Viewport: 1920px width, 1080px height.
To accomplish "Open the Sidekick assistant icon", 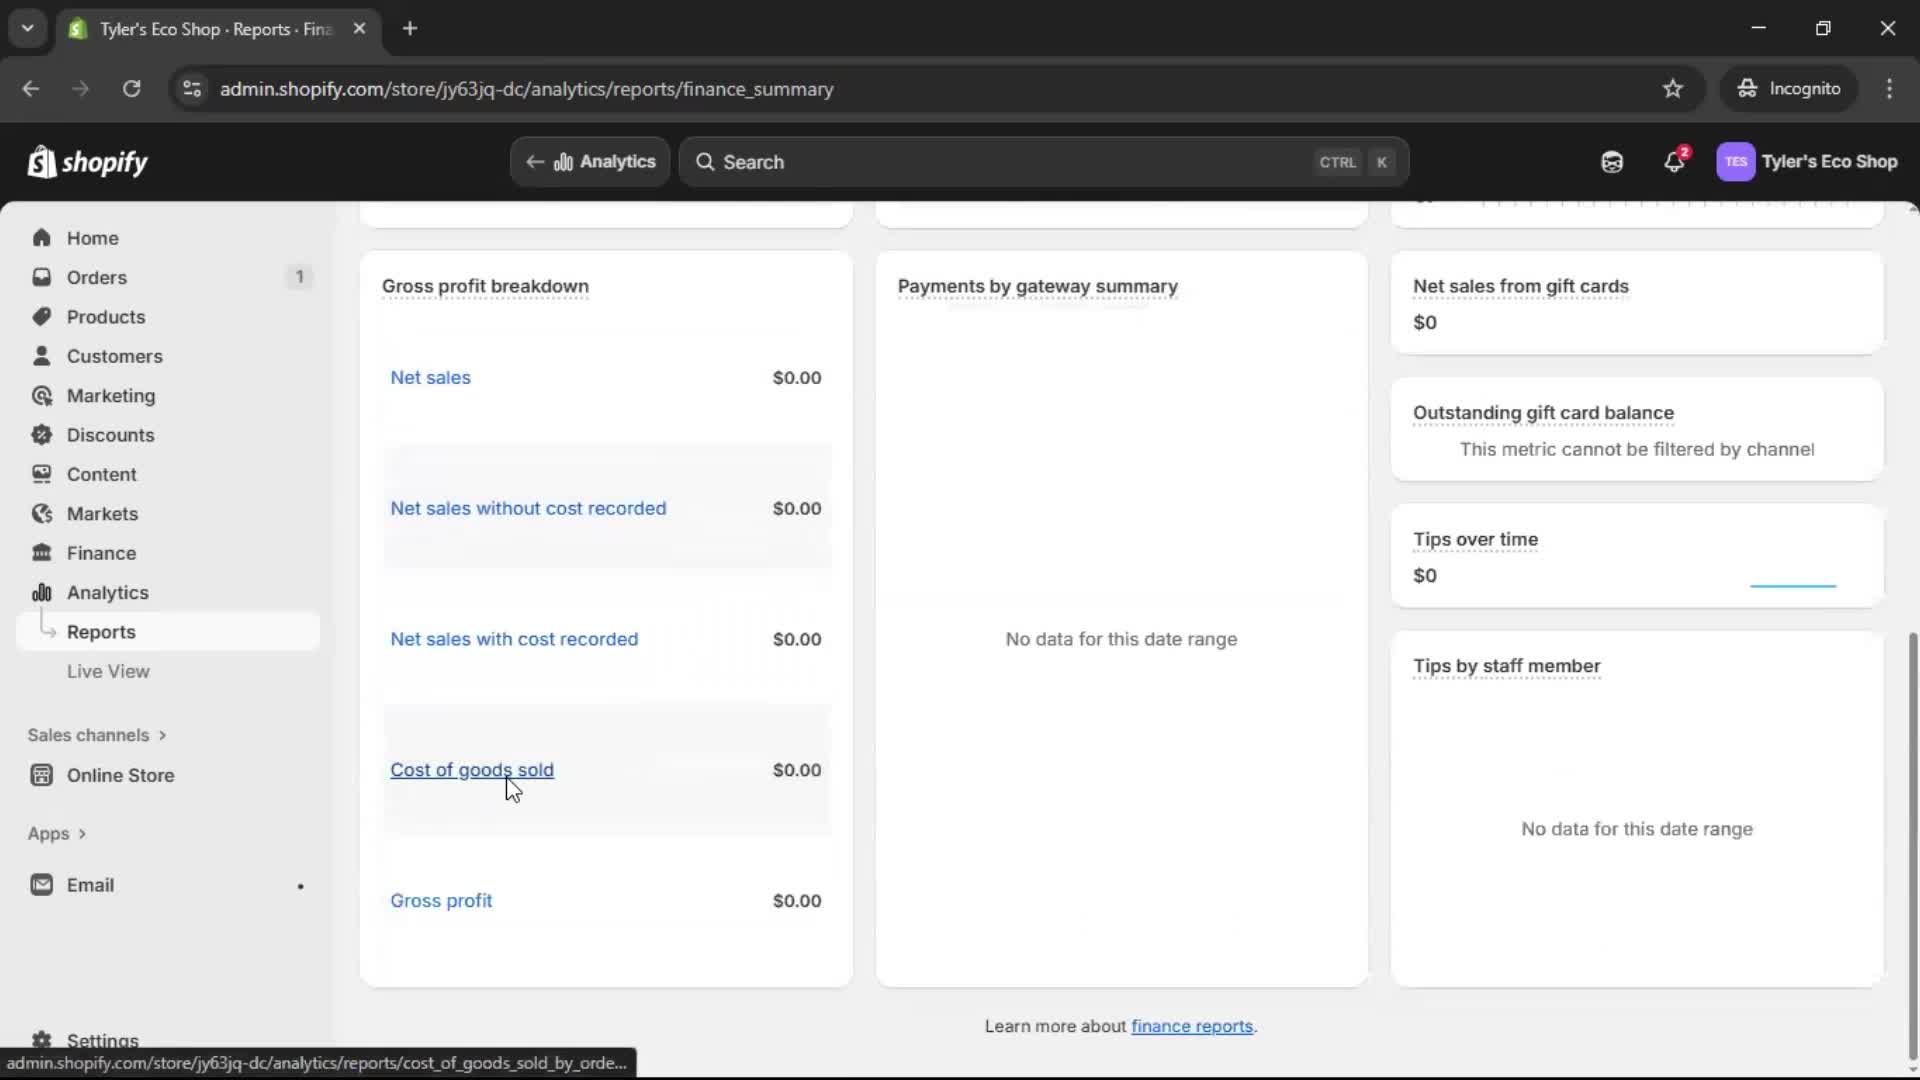I will coord(1611,161).
